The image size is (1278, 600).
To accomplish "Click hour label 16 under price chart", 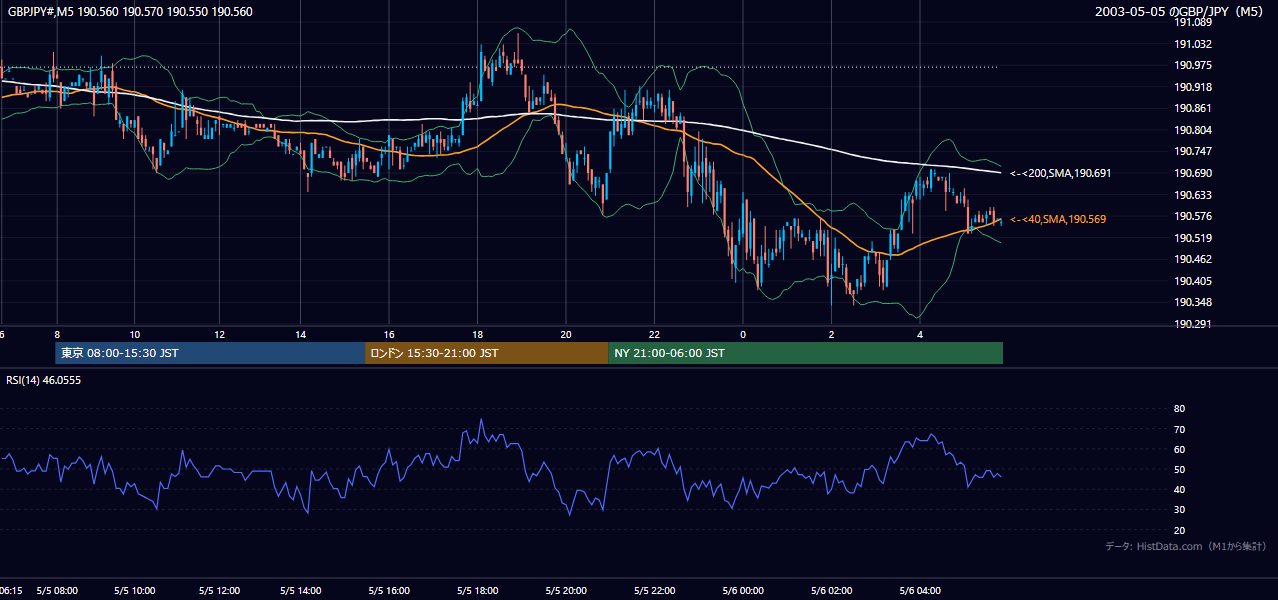I will coord(389,334).
